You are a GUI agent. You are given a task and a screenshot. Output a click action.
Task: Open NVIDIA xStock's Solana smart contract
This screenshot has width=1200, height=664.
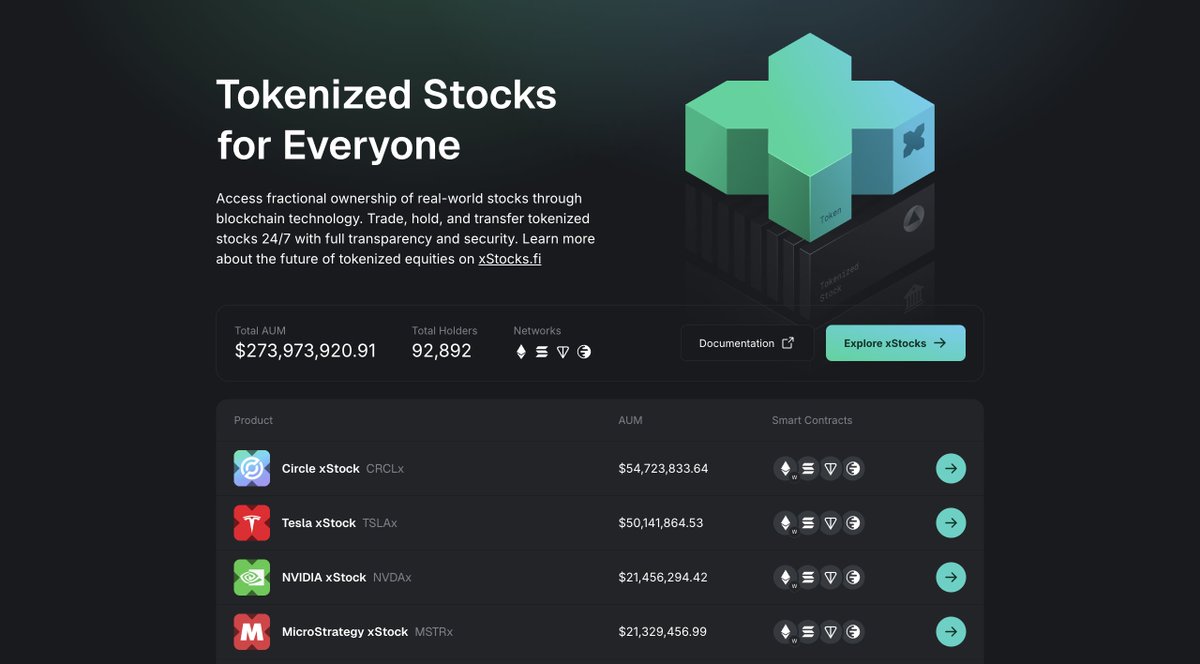(x=808, y=577)
